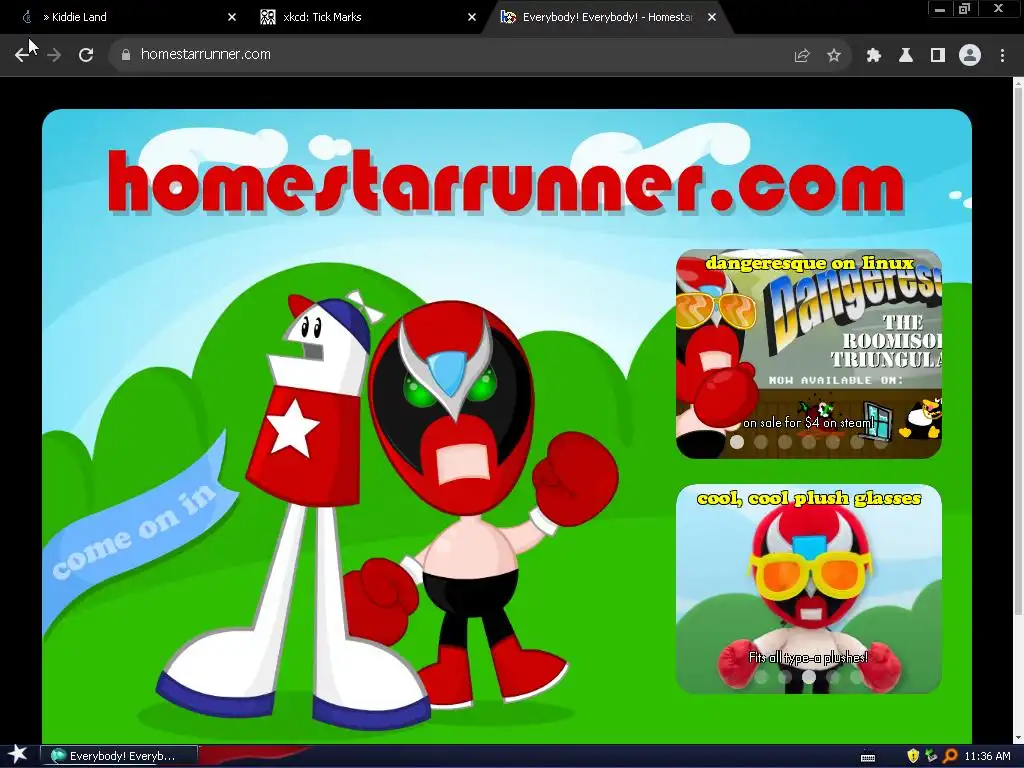This screenshot has height=768, width=1024.
Task: Select fourth dot of plush glasses carousel
Action: [833, 677]
